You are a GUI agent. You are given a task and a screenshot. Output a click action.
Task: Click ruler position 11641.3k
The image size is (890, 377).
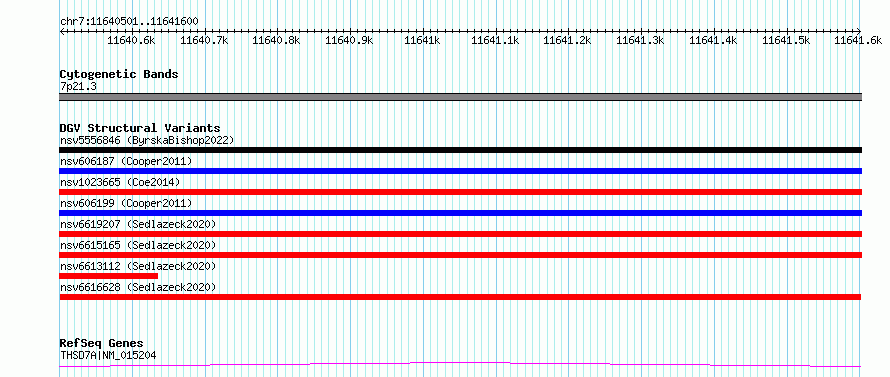click(x=640, y=40)
